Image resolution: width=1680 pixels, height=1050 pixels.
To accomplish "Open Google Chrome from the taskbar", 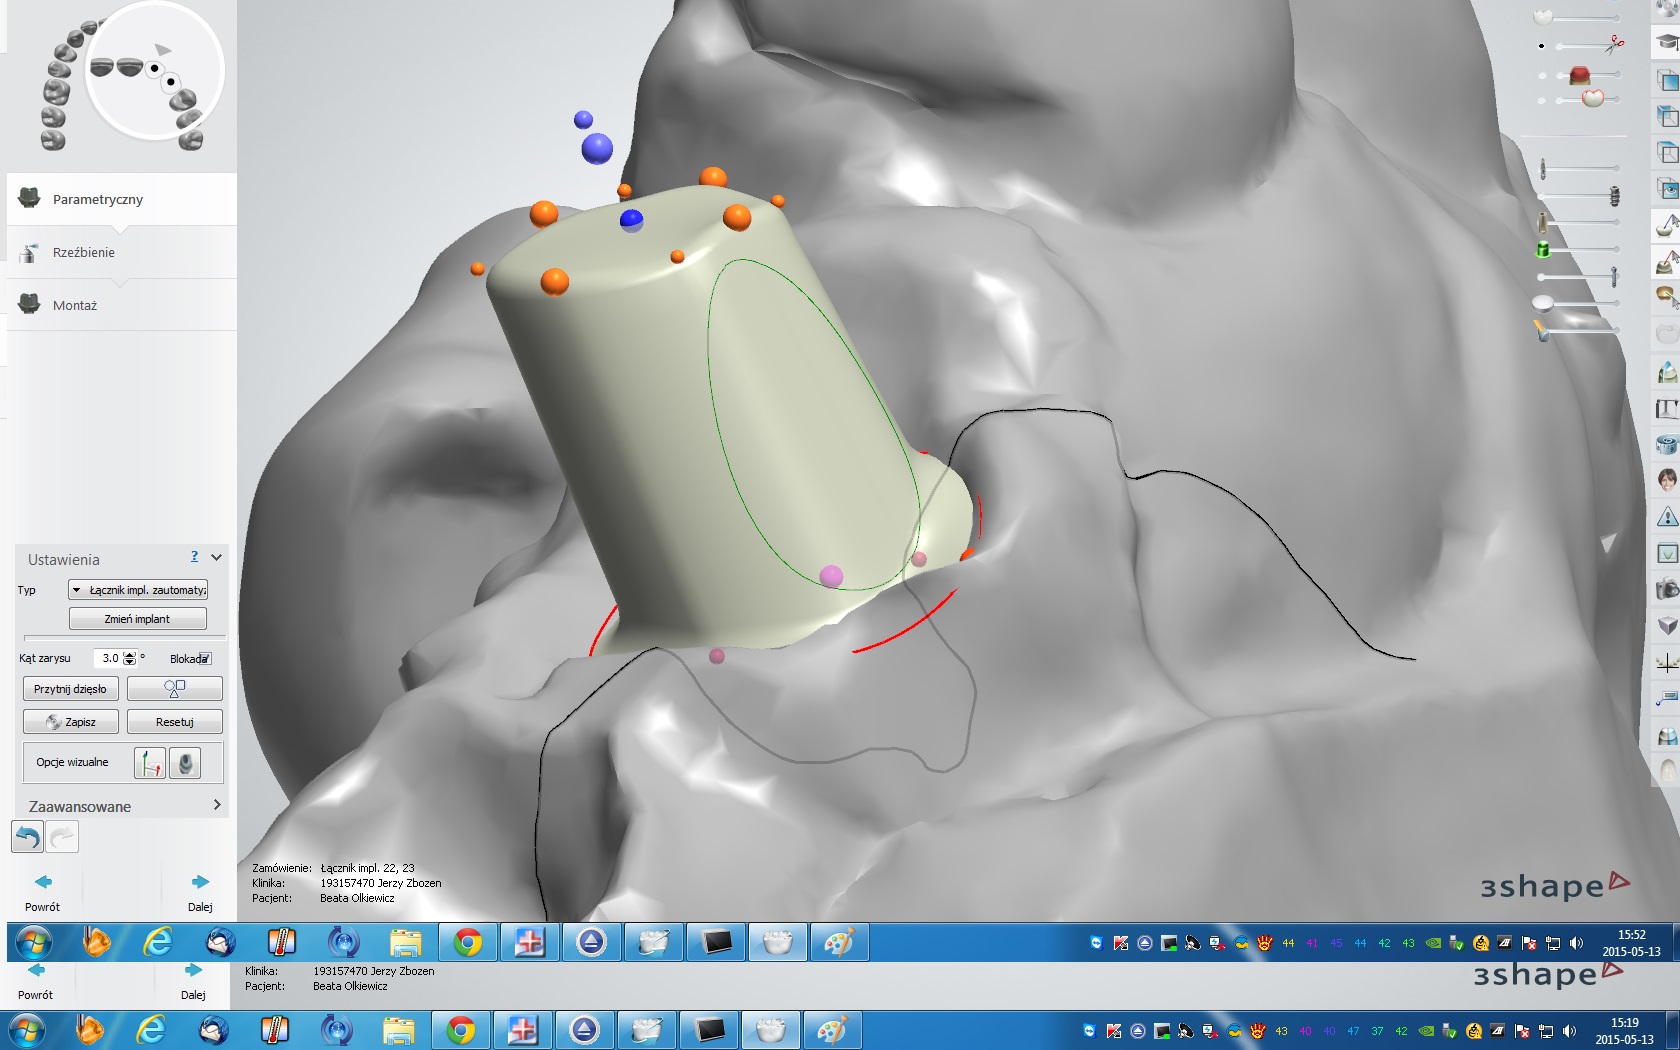I will (x=467, y=942).
